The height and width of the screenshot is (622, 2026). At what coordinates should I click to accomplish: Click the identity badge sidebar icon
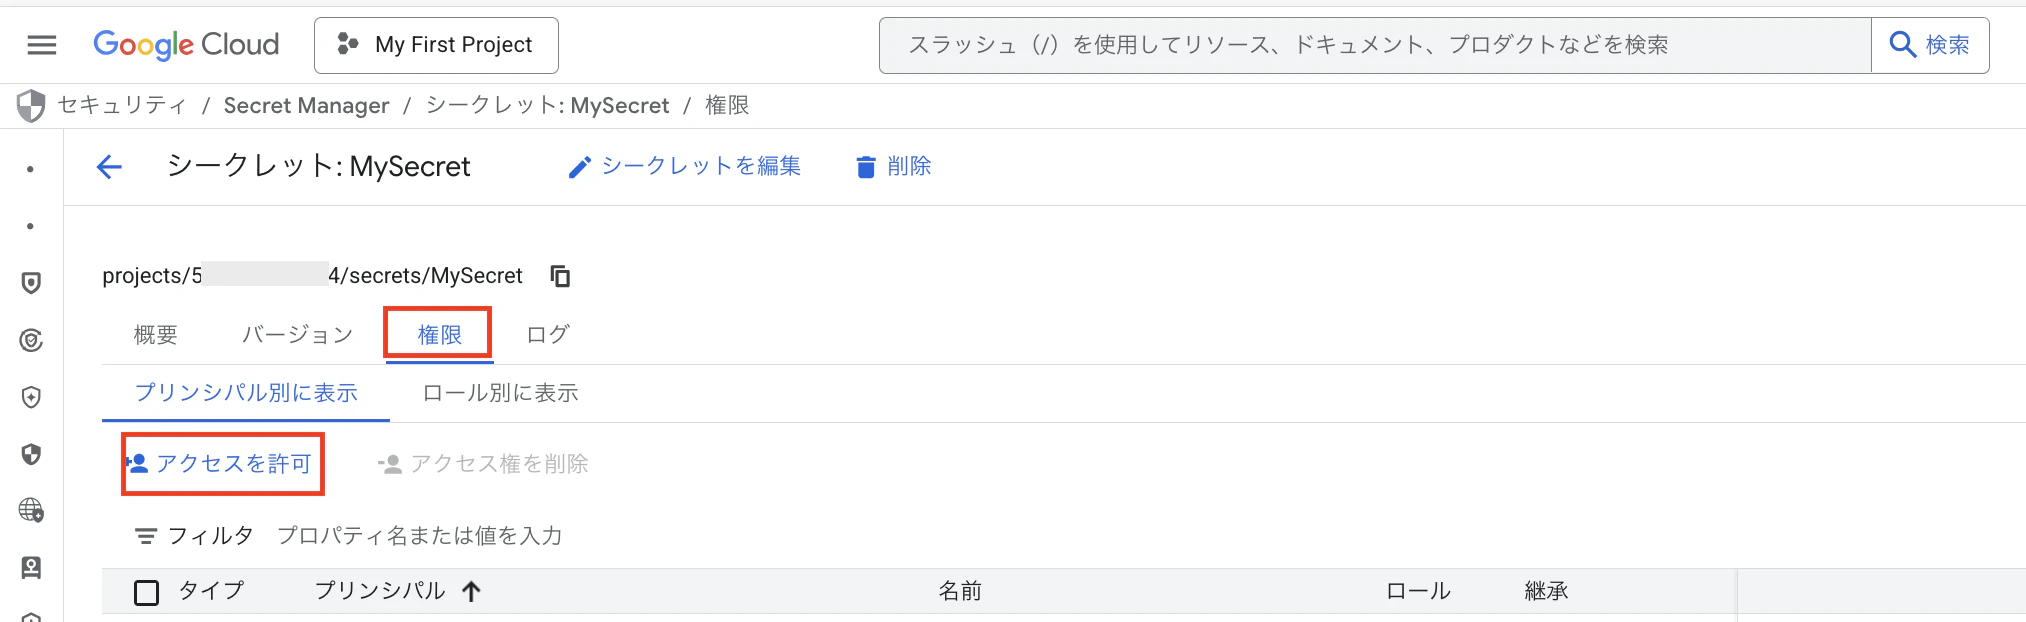pyautogui.click(x=31, y=568)
